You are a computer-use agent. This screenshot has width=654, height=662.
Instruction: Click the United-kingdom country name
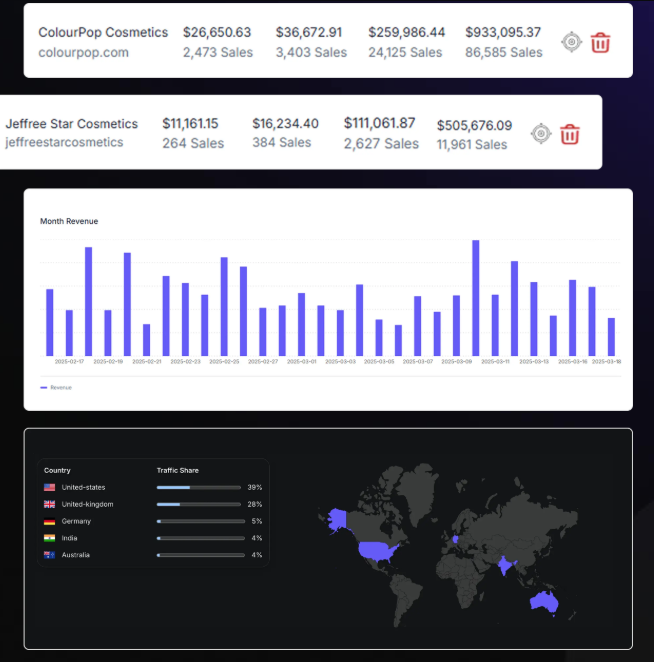(x=87, y=504)
